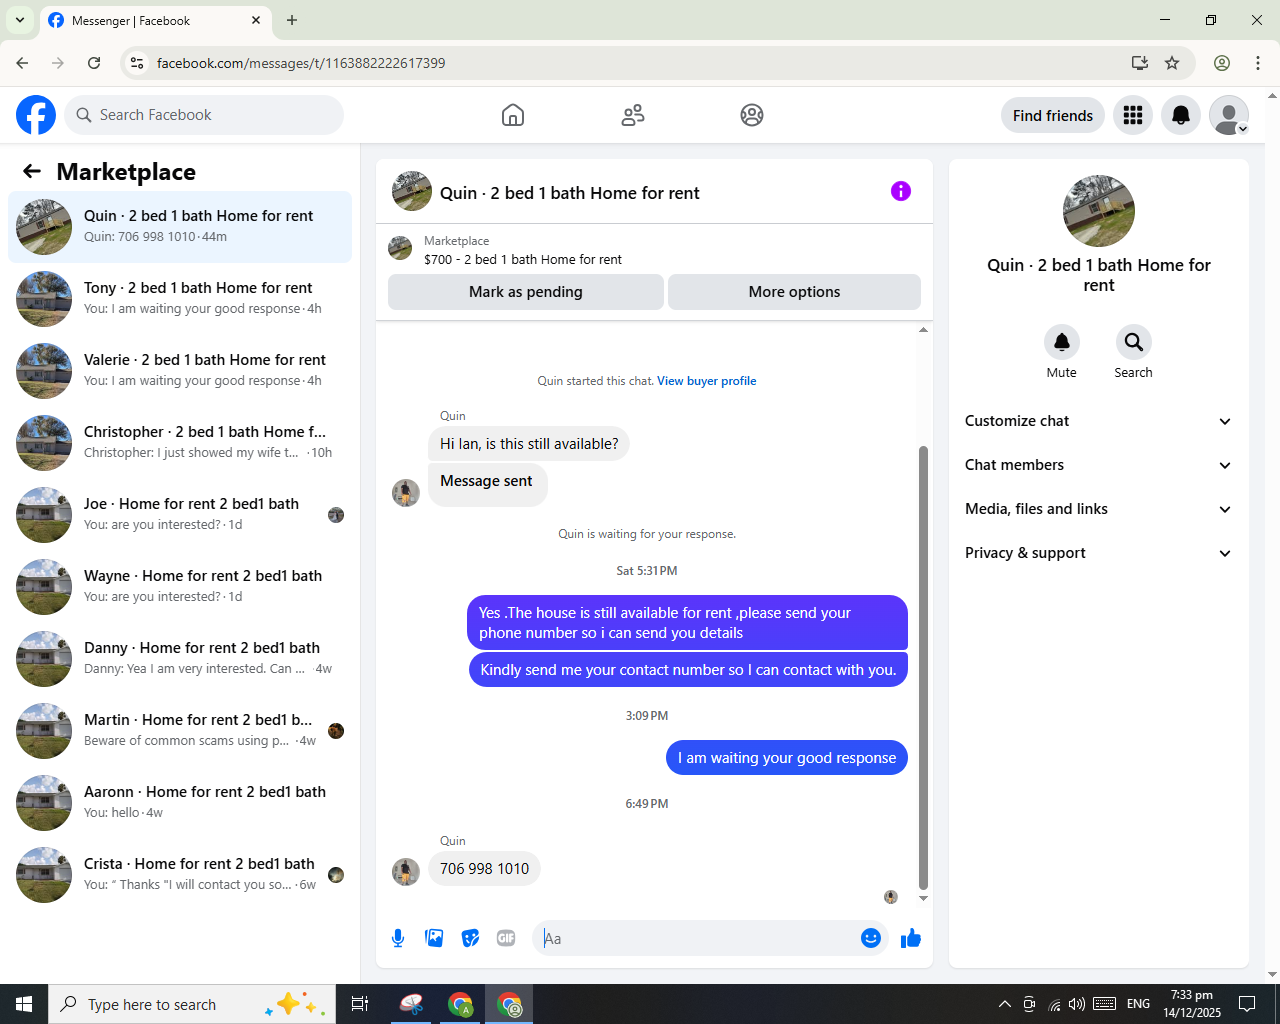Click the 706 998 1010 message bubble
Screen dimensions: 1280x1024
[x=484, y=868]
